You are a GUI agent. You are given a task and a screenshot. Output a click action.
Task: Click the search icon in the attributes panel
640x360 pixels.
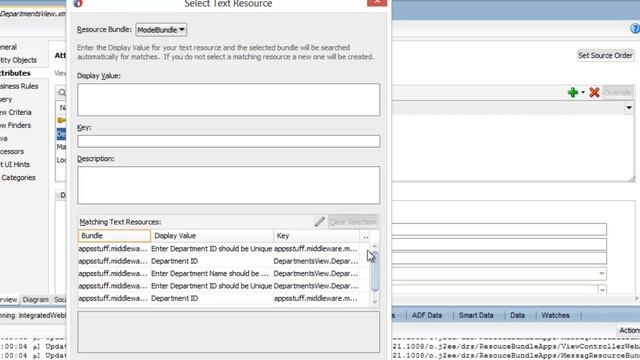(x=62, y=93)
